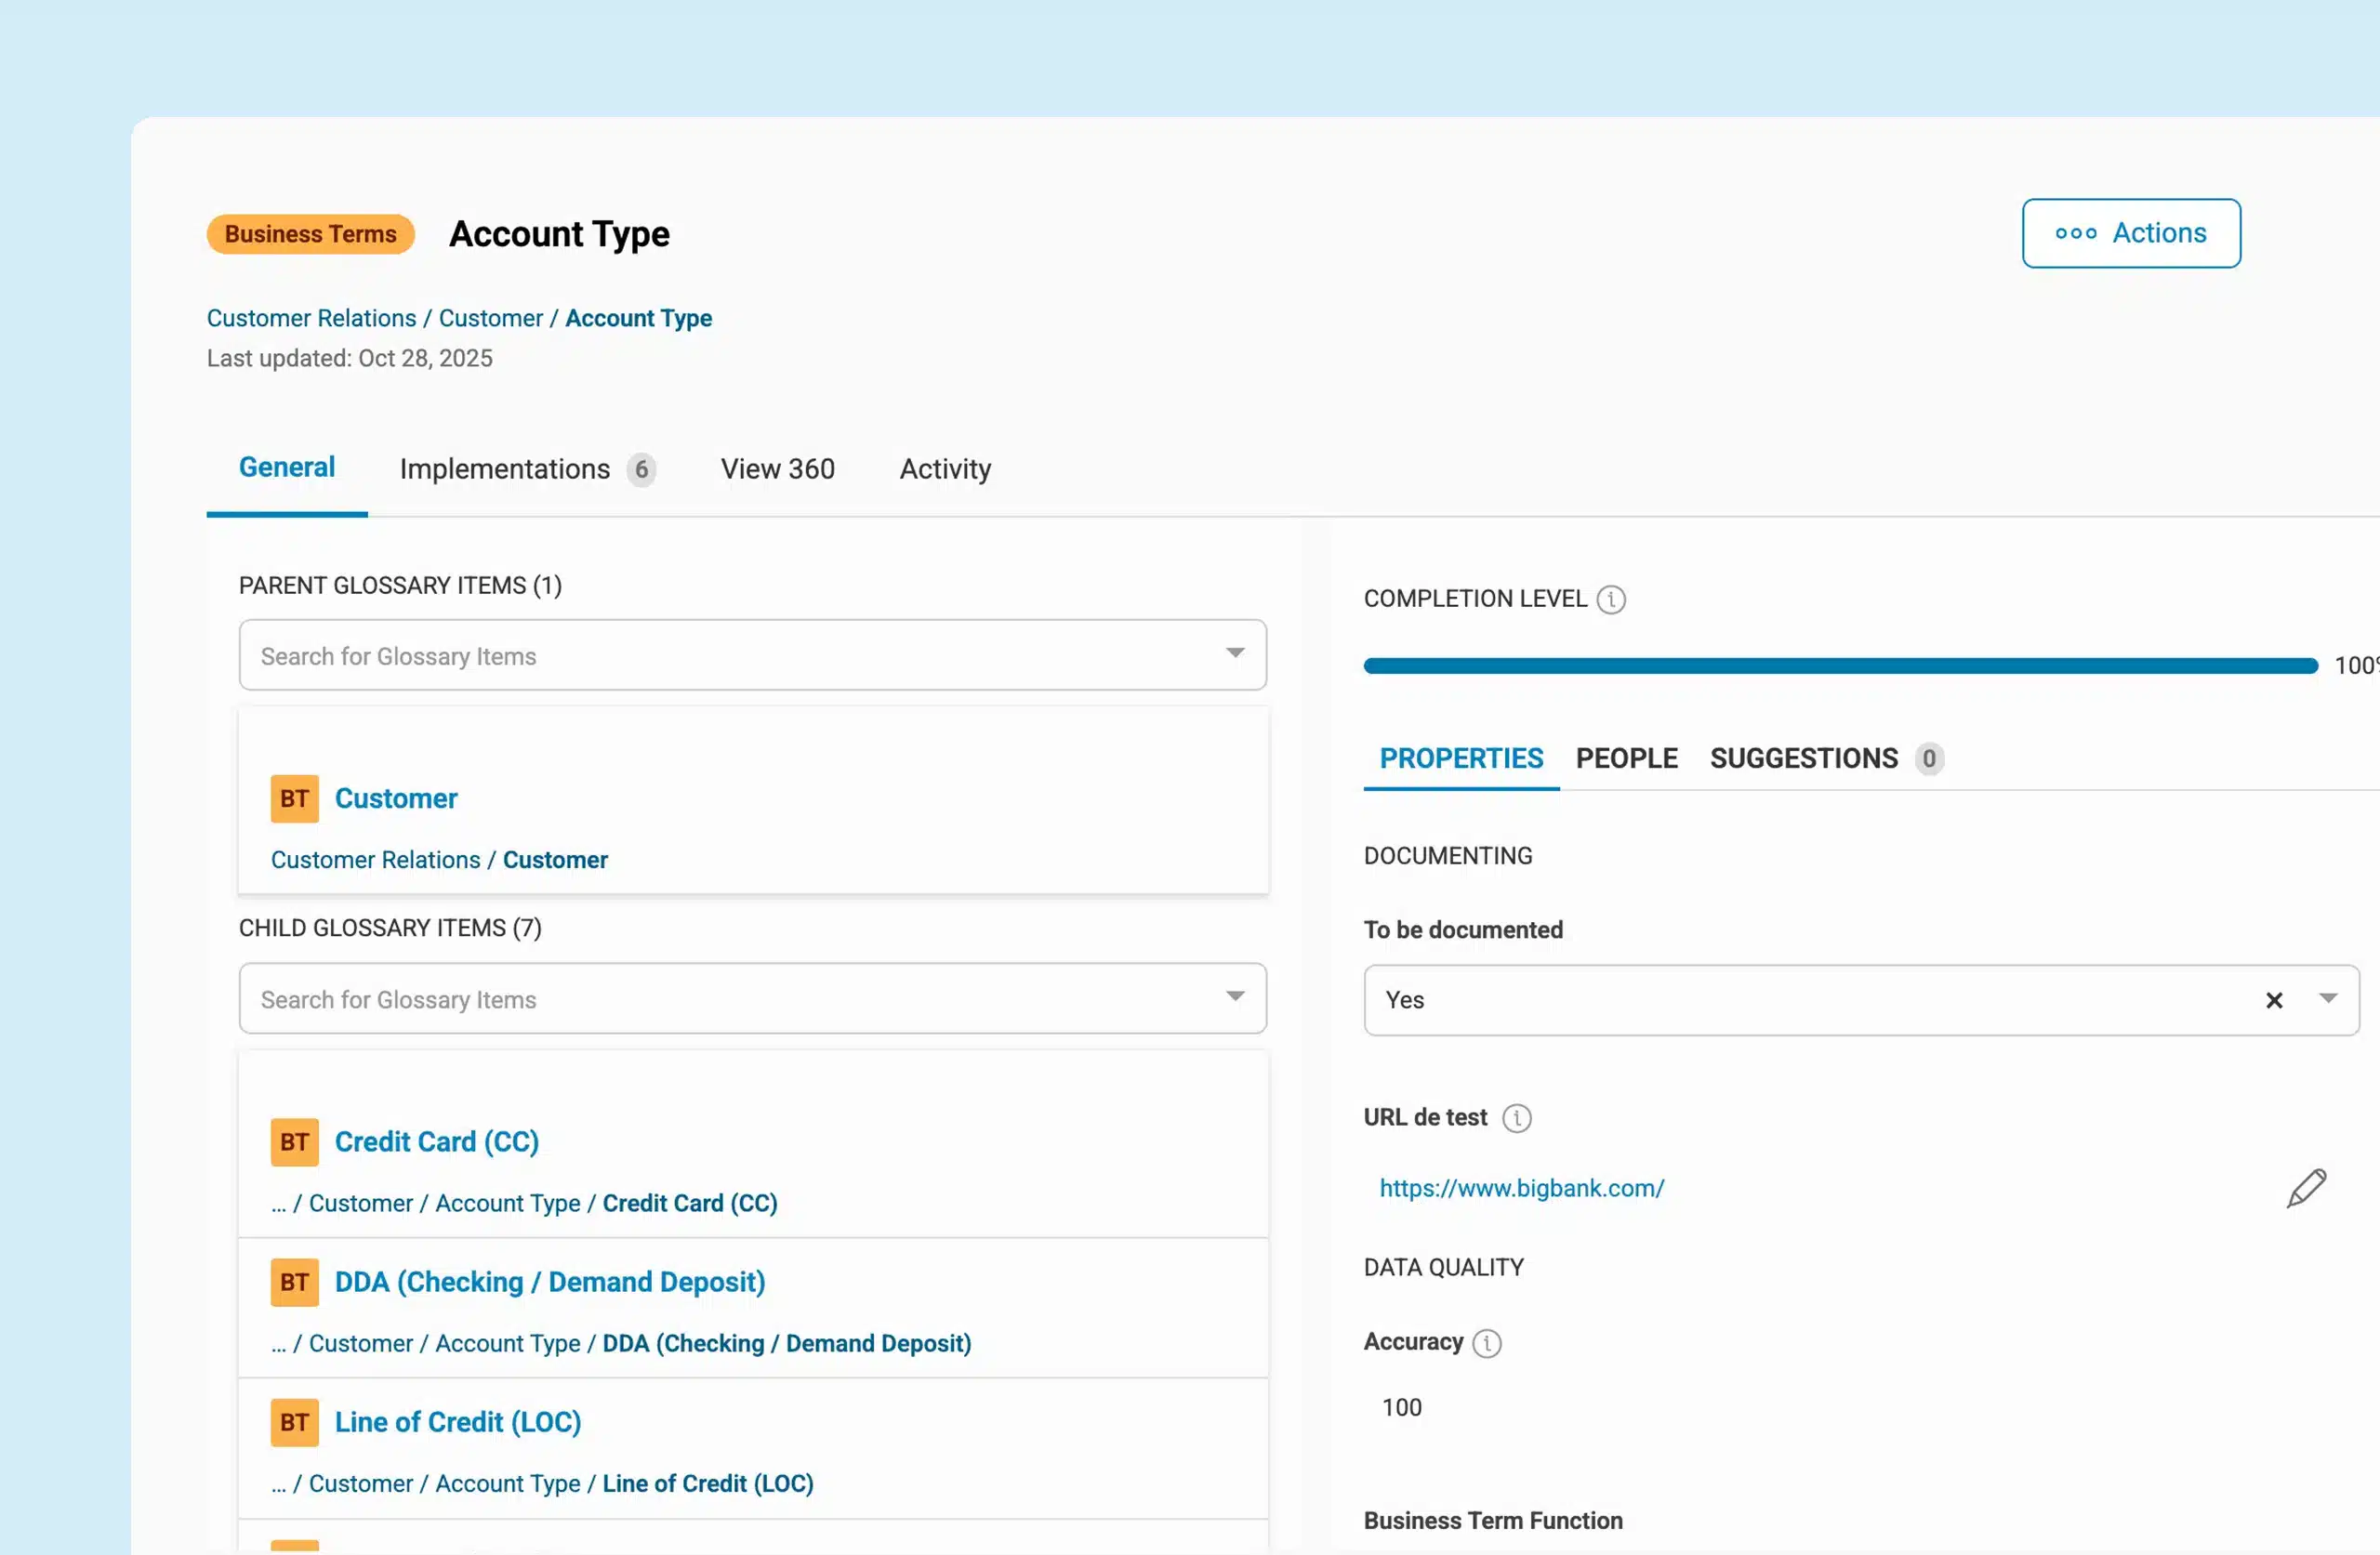Click the BT icon next to Customer
Viewport: 2380px width, 1555px height.
tap(294, 799)
